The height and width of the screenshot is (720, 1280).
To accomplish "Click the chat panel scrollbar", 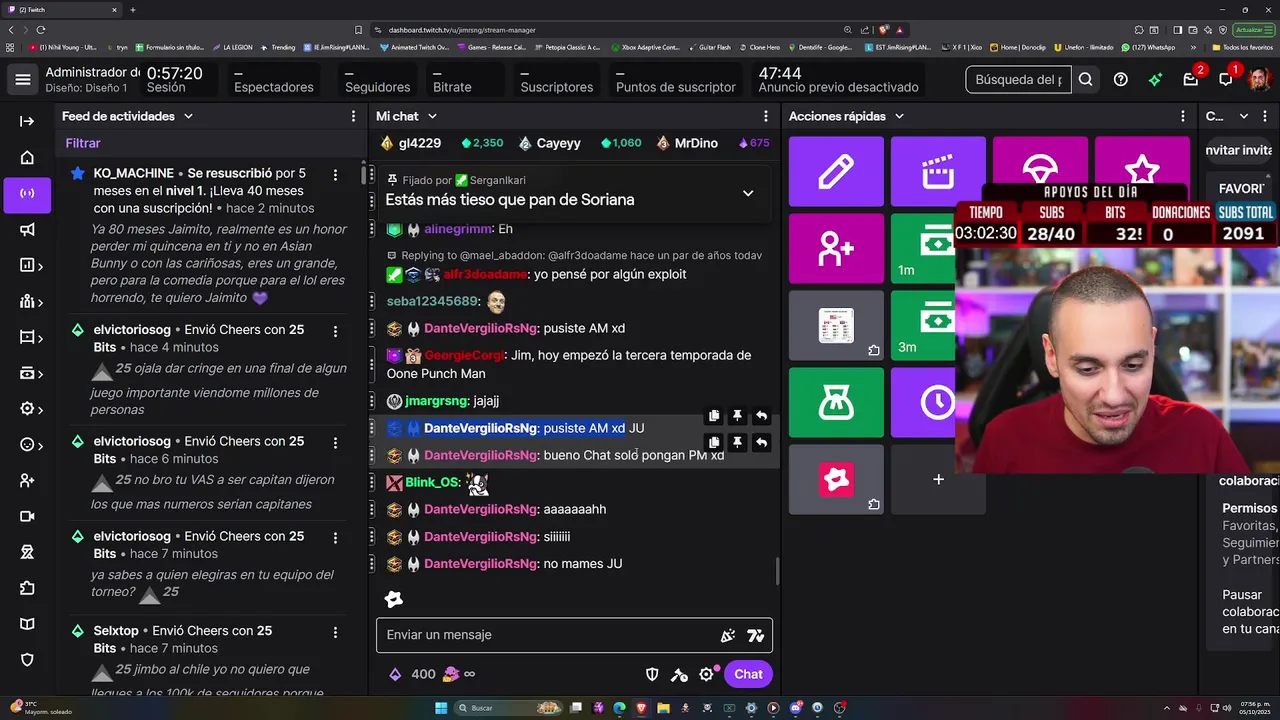I will pyautogui.click(x=777, y=572).
